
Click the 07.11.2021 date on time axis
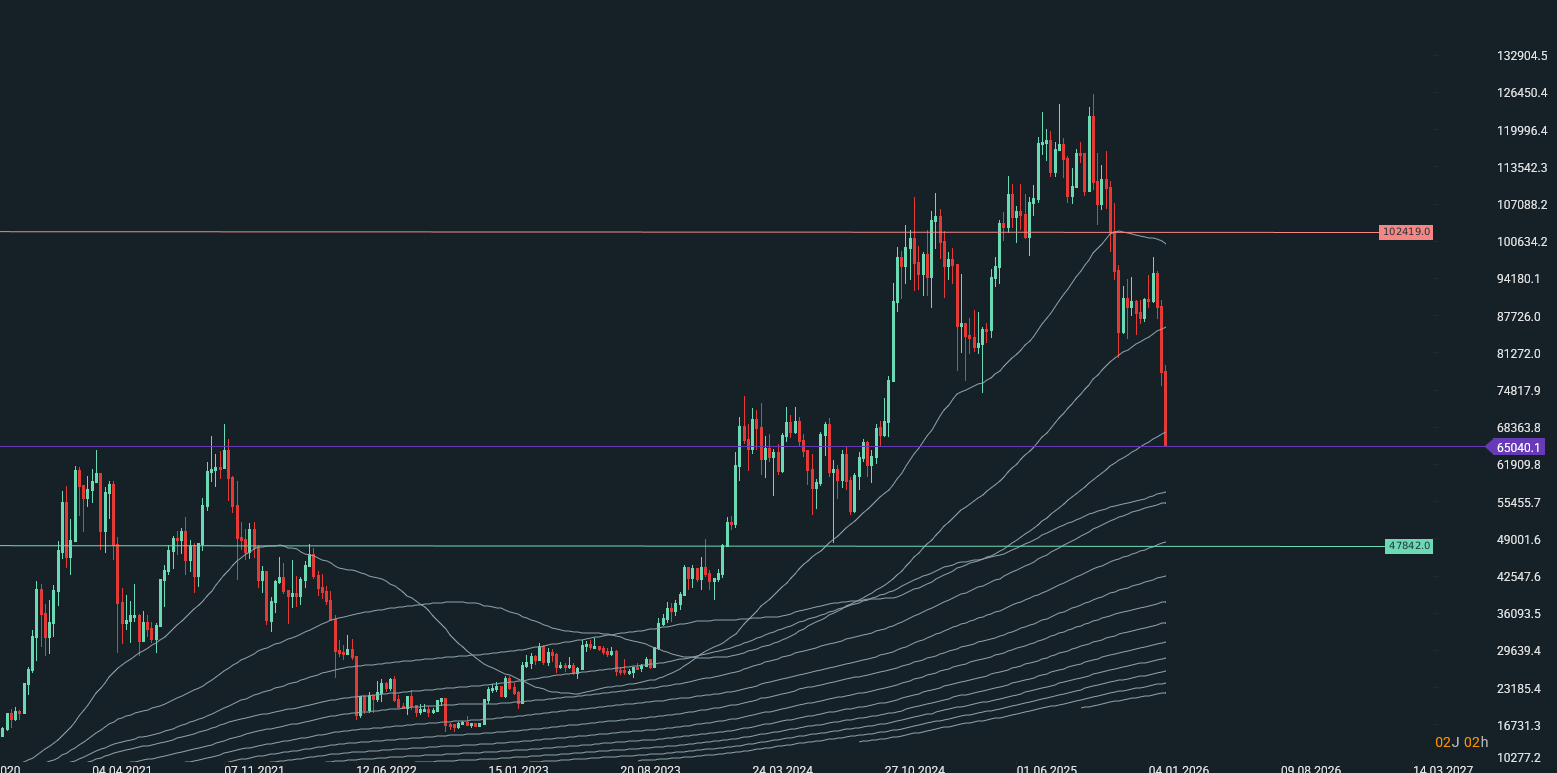coord(255,768)
